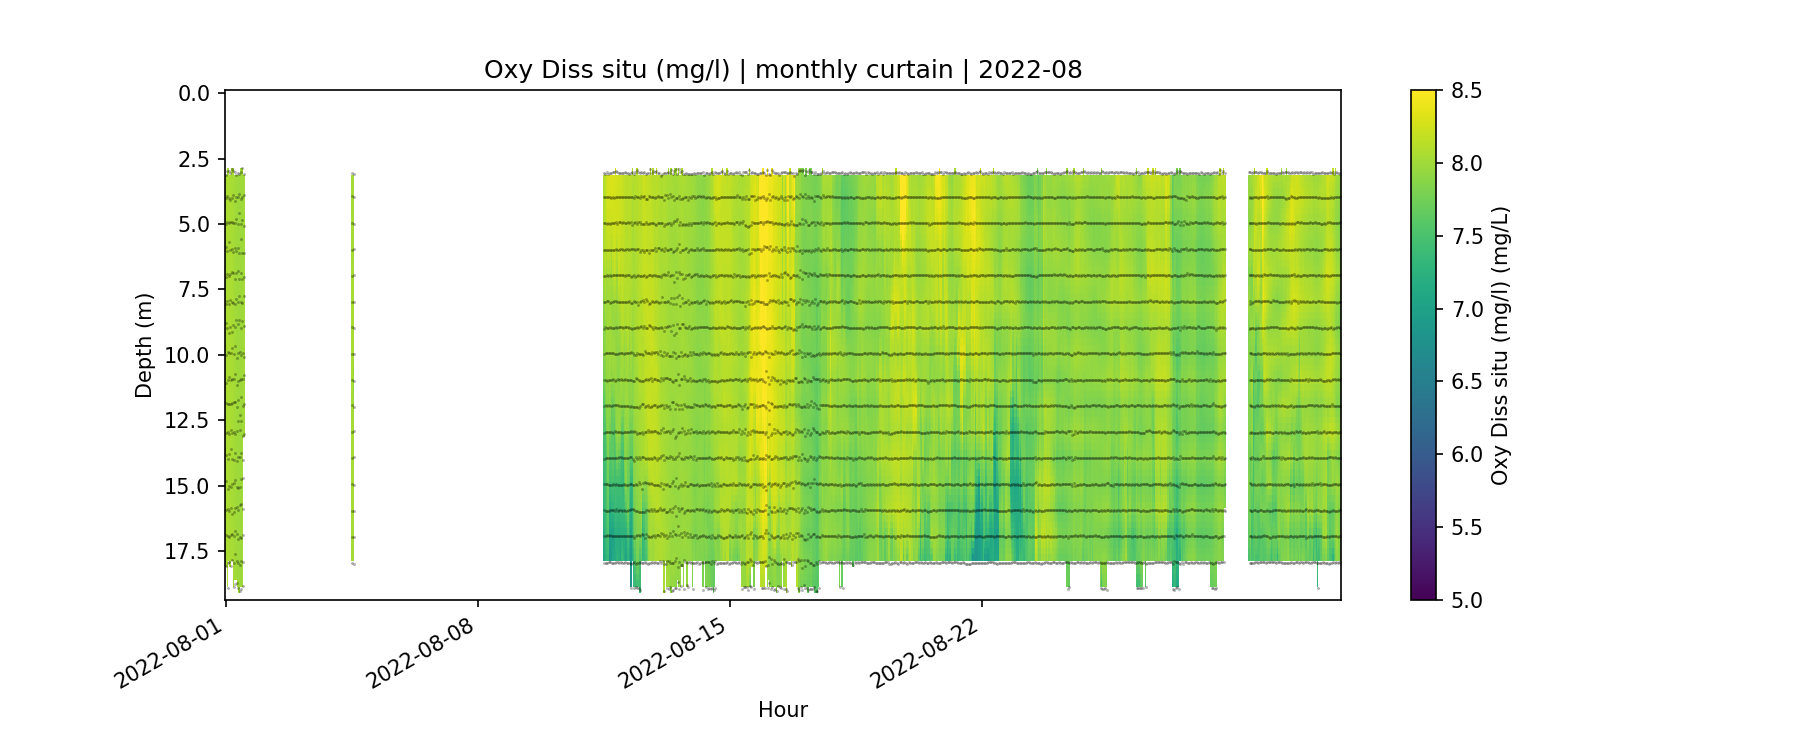The height and width of the screenshot is (750, 1800).
Task: Click the plot title mentioning monthly curtain
Action: pyautogui.click(x=782, y=70)
